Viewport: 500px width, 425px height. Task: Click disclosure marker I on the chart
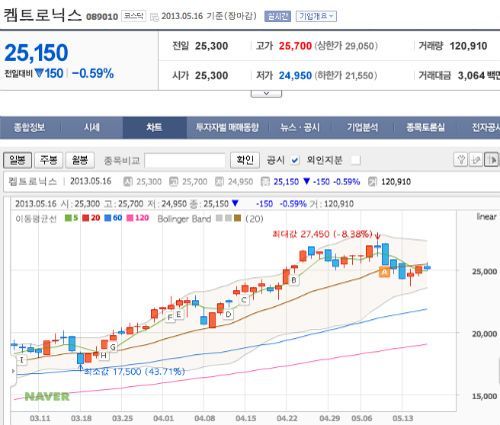22,360
